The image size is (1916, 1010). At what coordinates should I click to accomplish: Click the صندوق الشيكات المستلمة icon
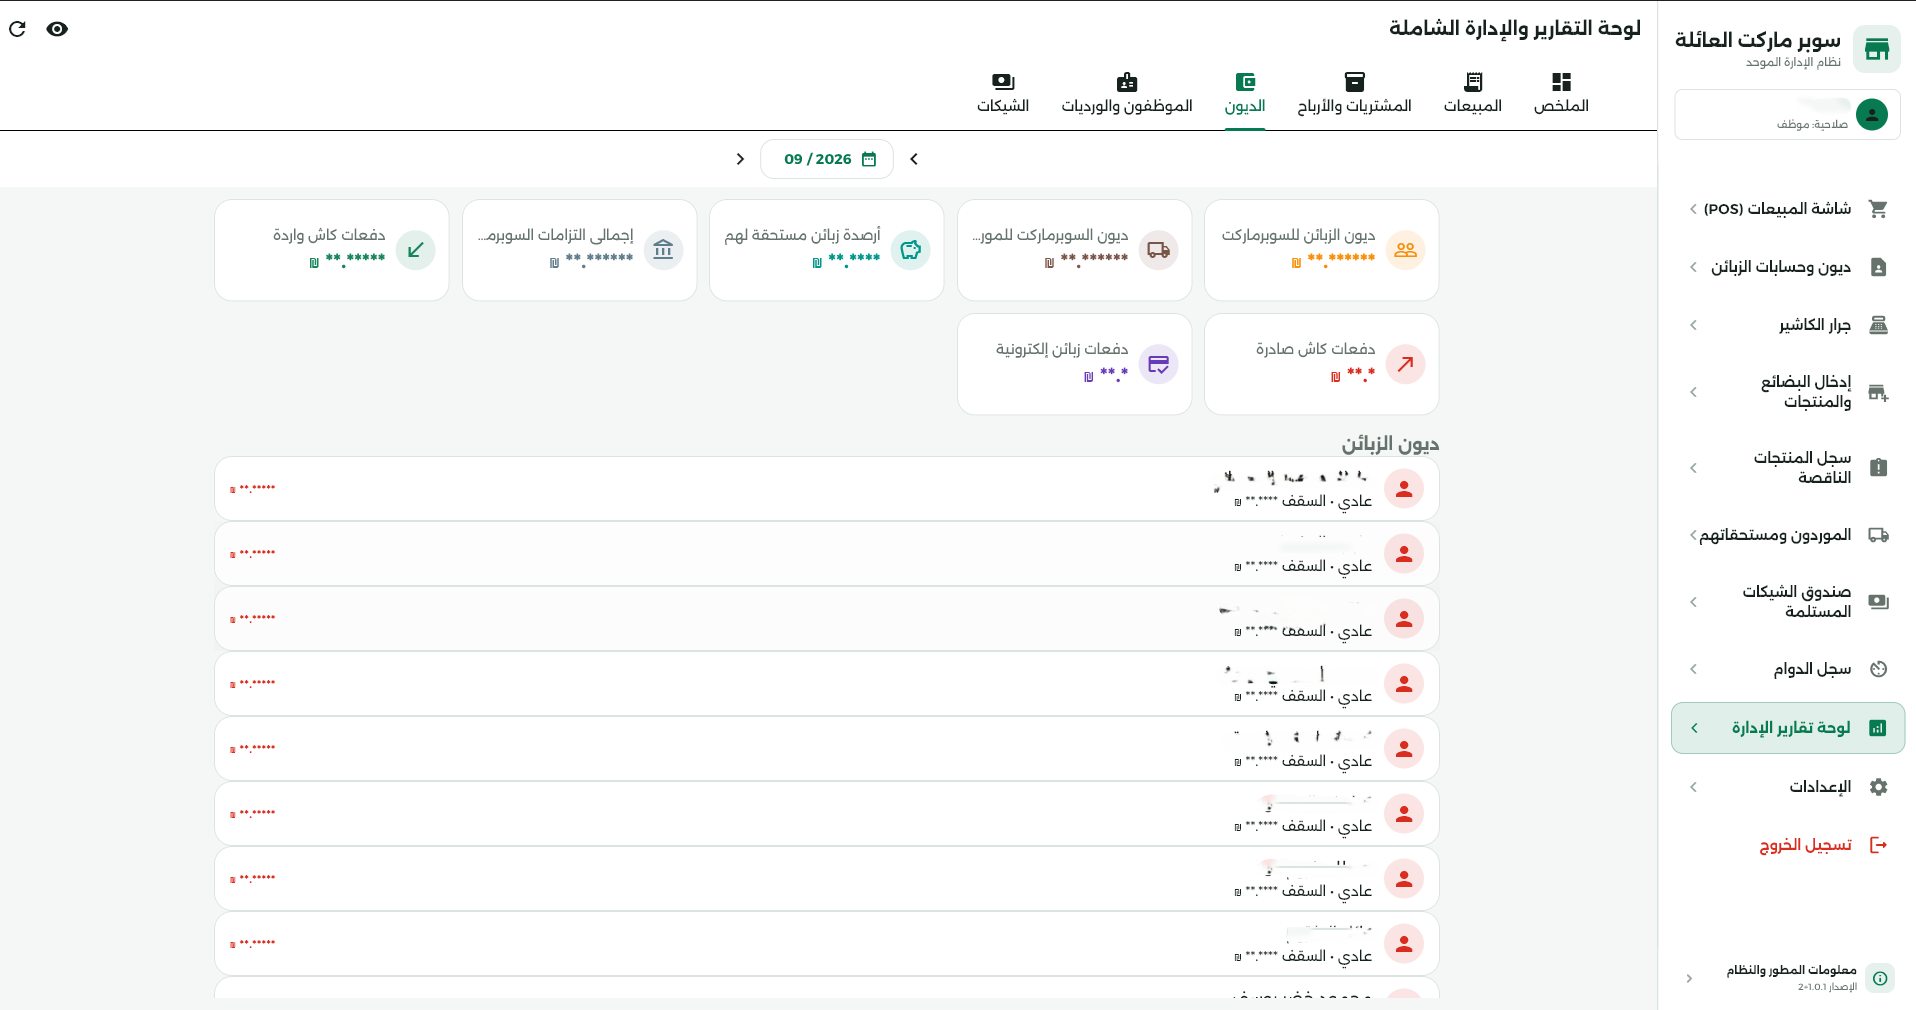1878,602
